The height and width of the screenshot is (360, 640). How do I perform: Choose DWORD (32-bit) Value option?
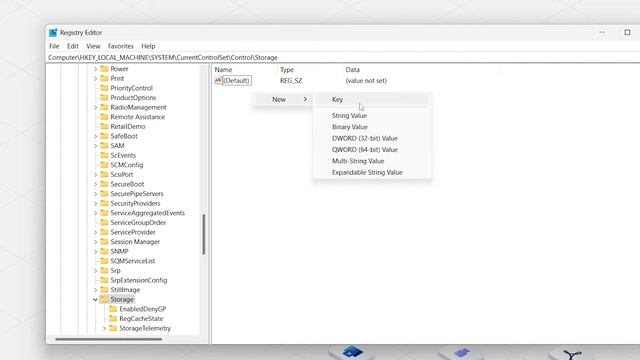pos(372,138)
